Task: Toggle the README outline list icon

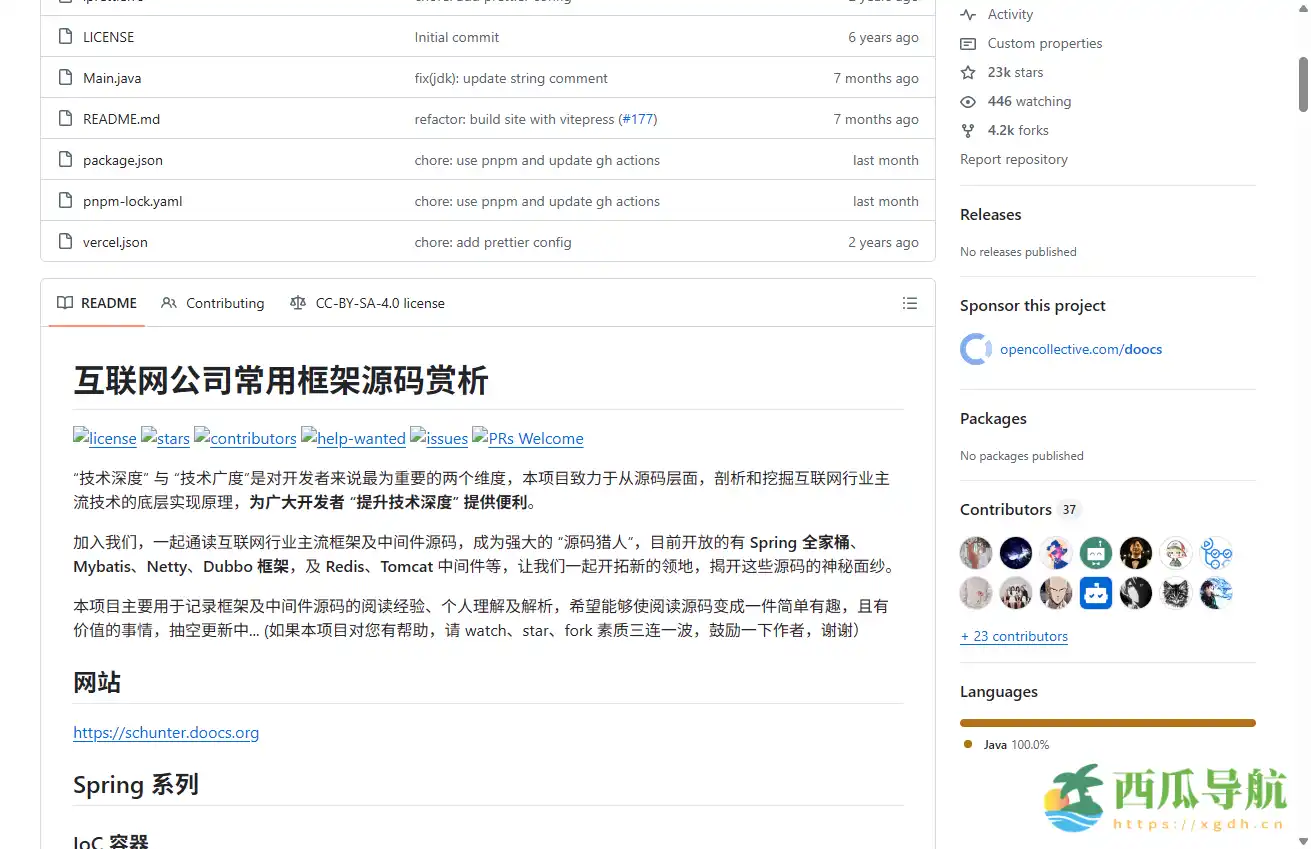Action: (x=910, y=303)
